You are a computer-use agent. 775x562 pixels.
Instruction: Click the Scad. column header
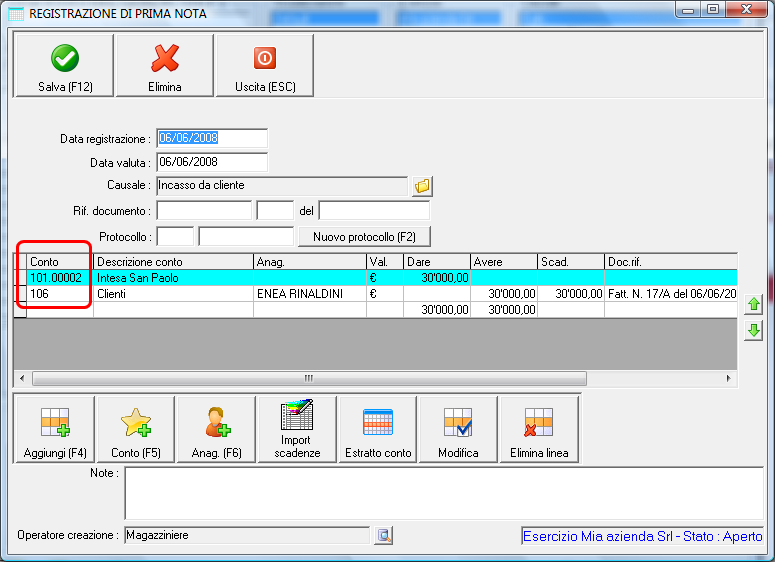(571, 262)
